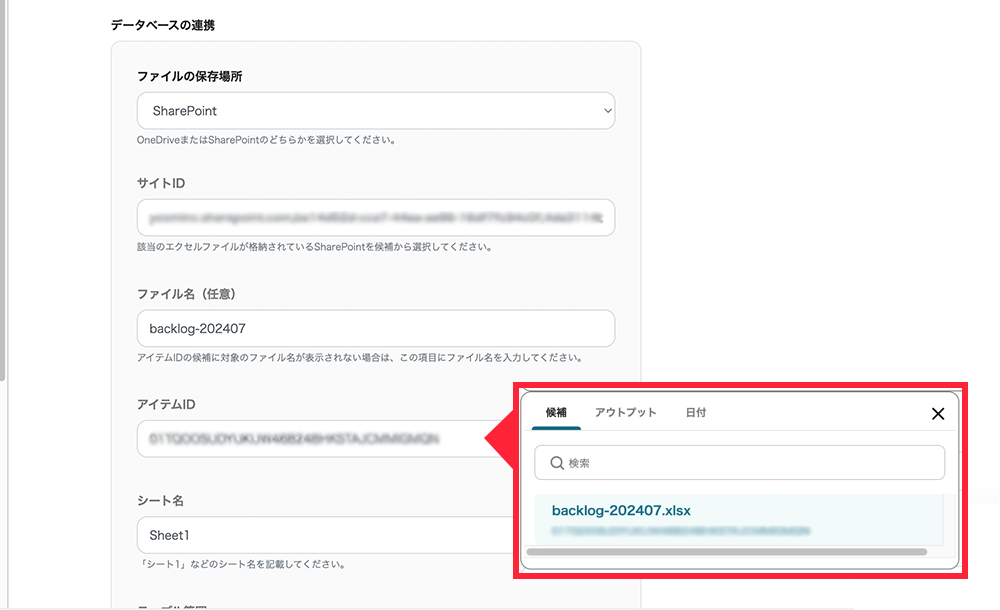1000x610 pixels.
Task: Click the シート名 label
Action: [x=160, y=500]
